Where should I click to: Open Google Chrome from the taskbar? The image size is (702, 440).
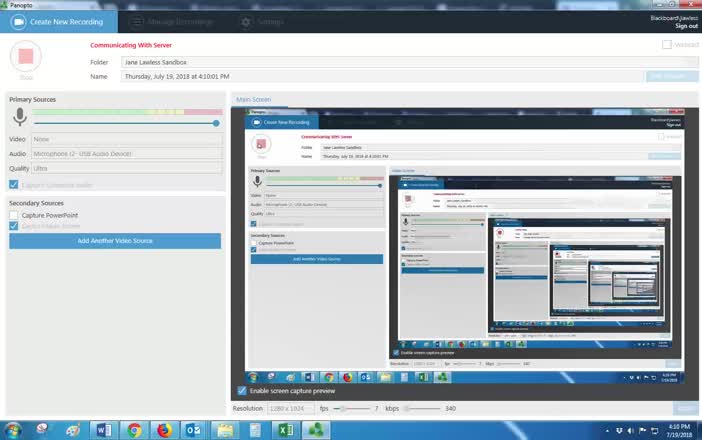point(134,430)
